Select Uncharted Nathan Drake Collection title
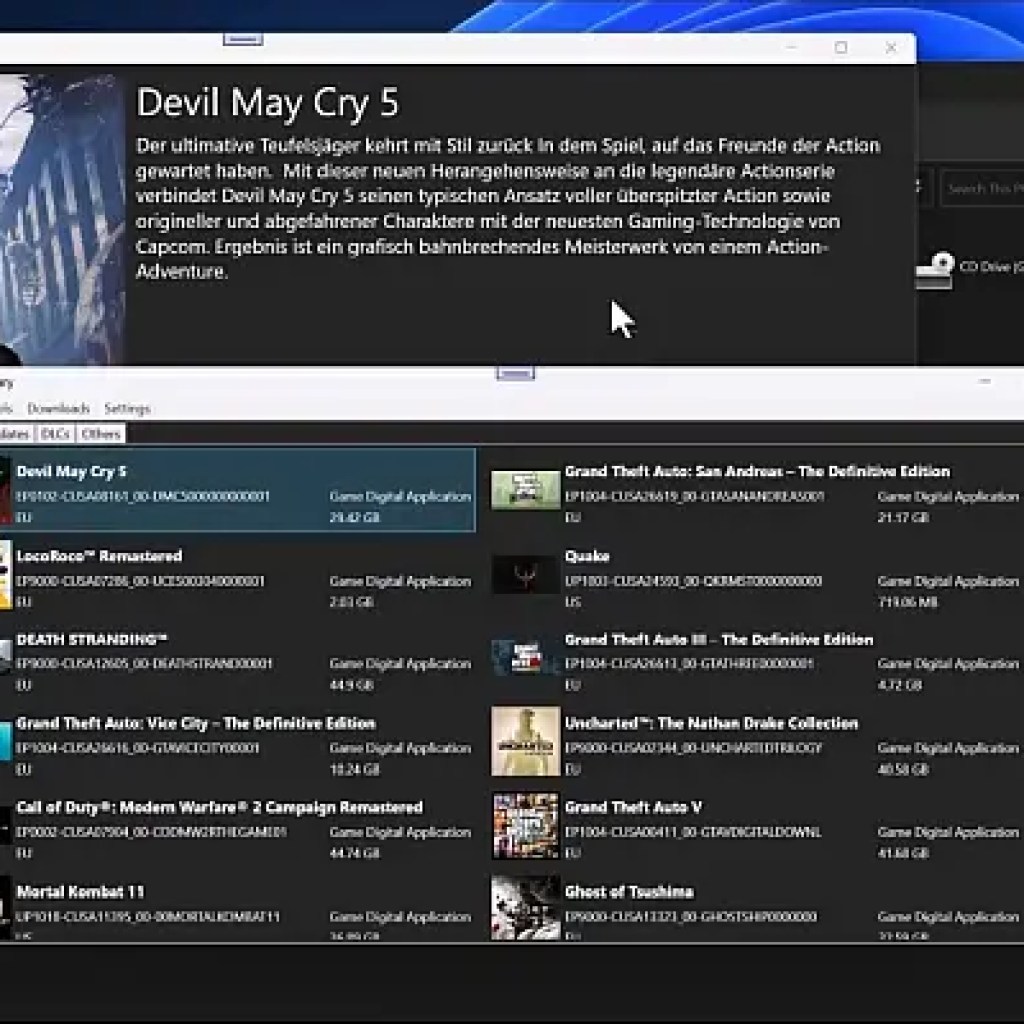 click(711, 723)
